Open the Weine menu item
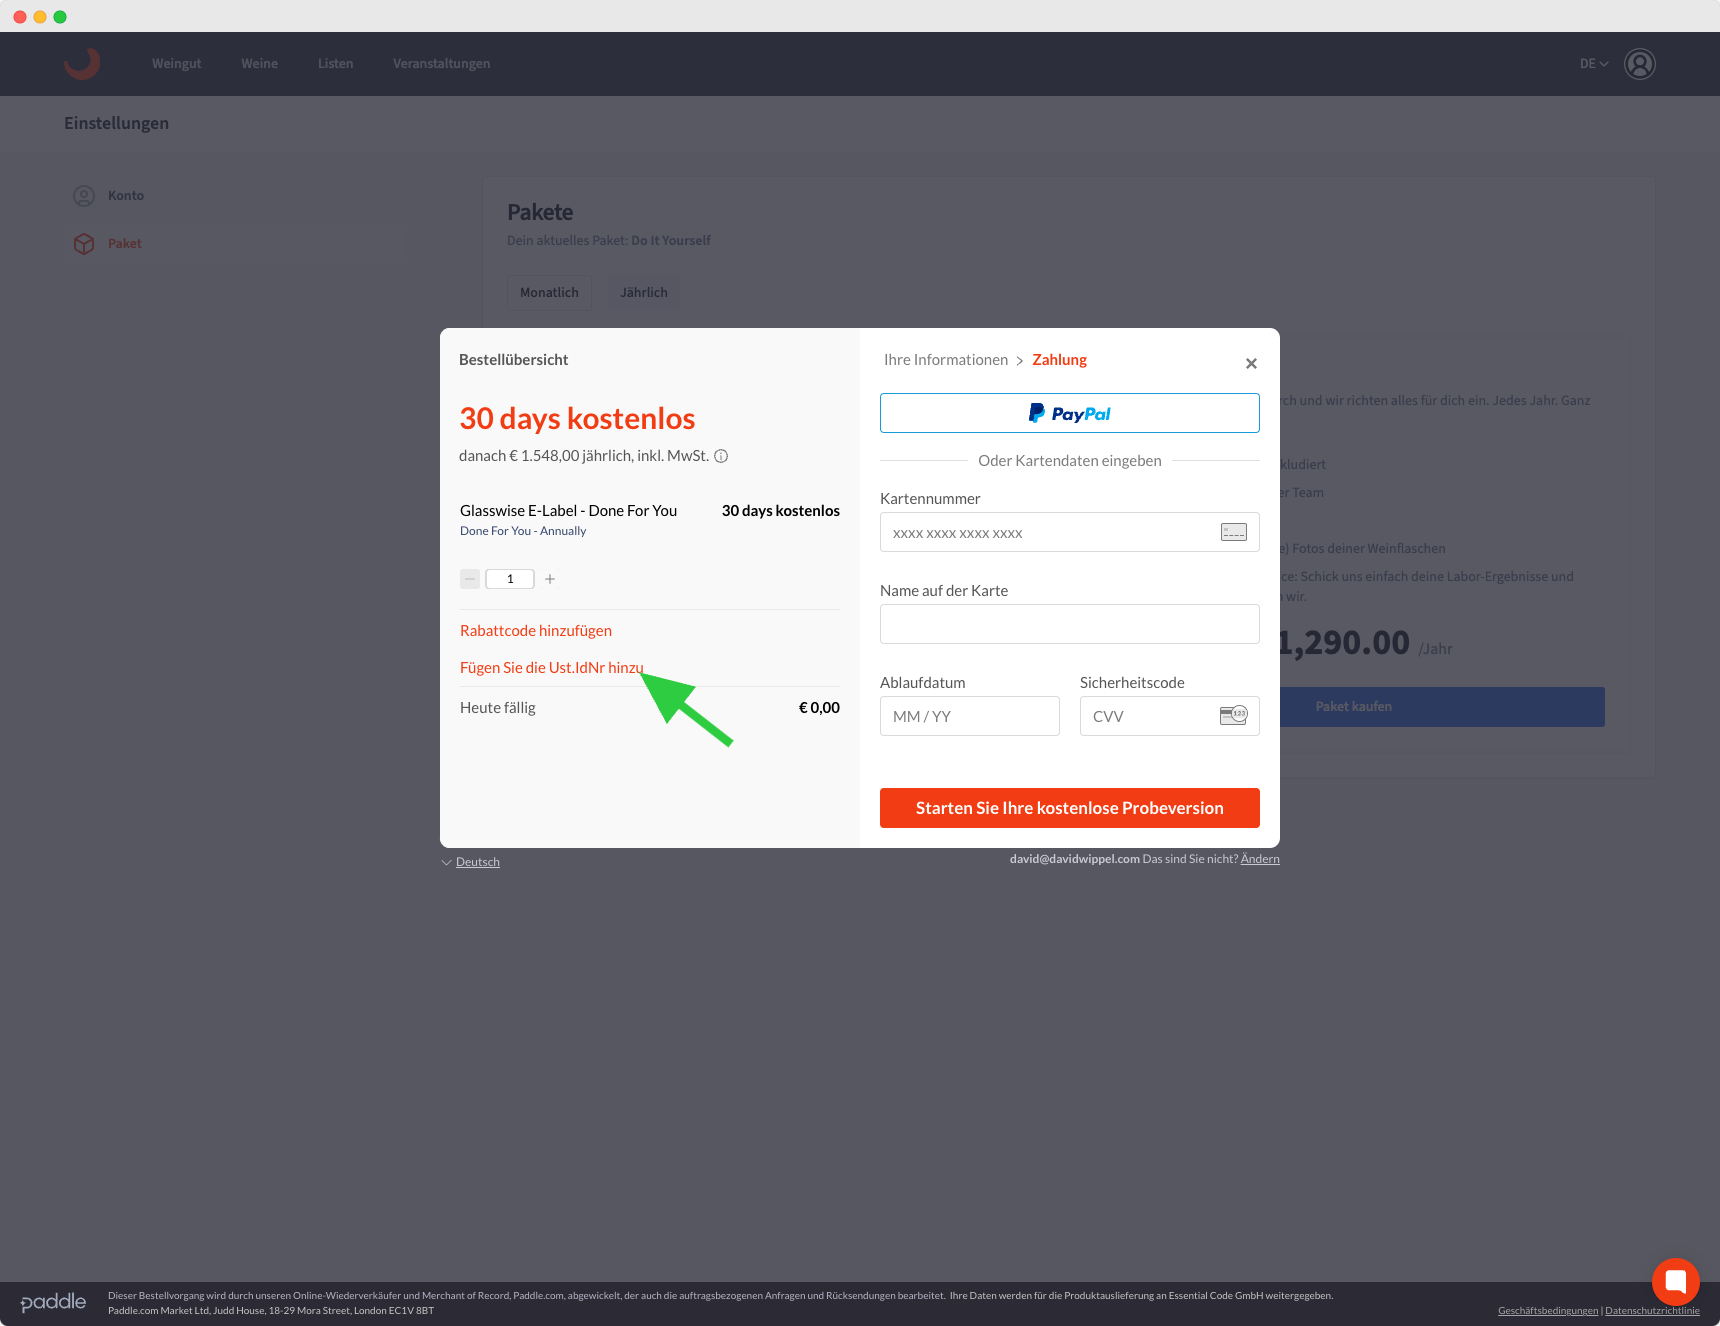 pyautogui.click(x=260, y=64)
